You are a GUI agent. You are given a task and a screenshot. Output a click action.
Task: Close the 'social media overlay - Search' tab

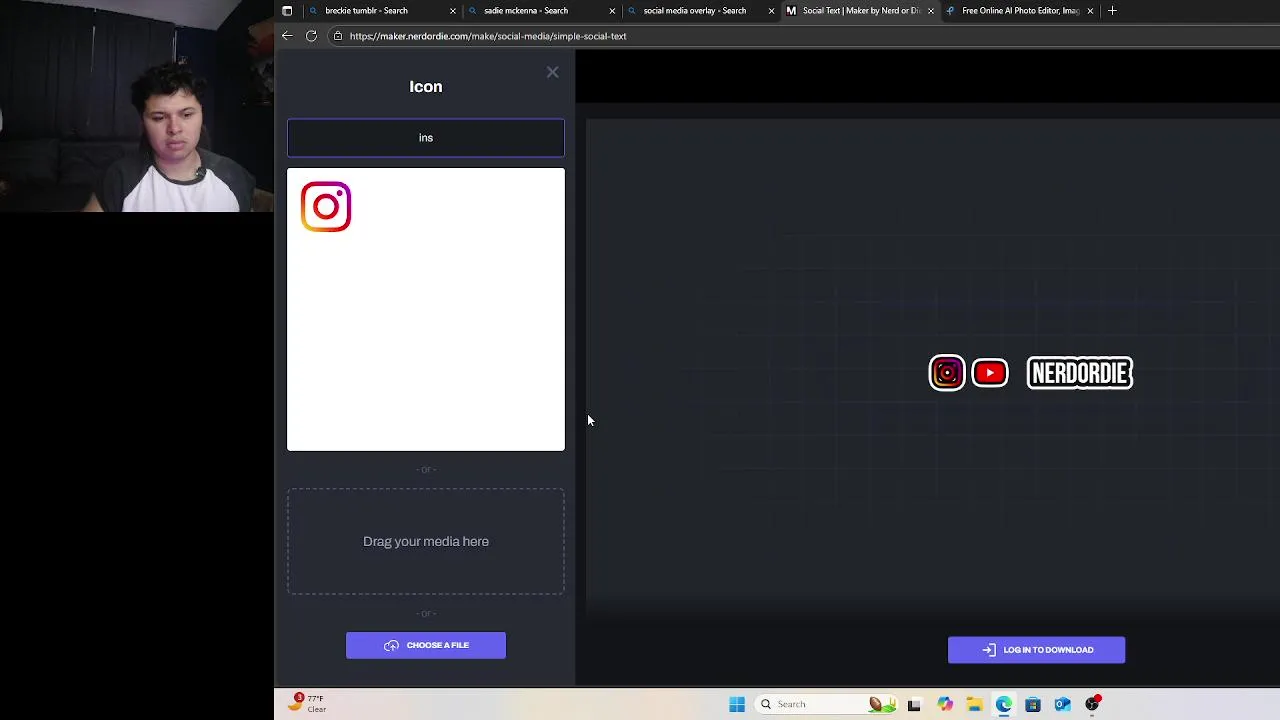tap(771, 11)
